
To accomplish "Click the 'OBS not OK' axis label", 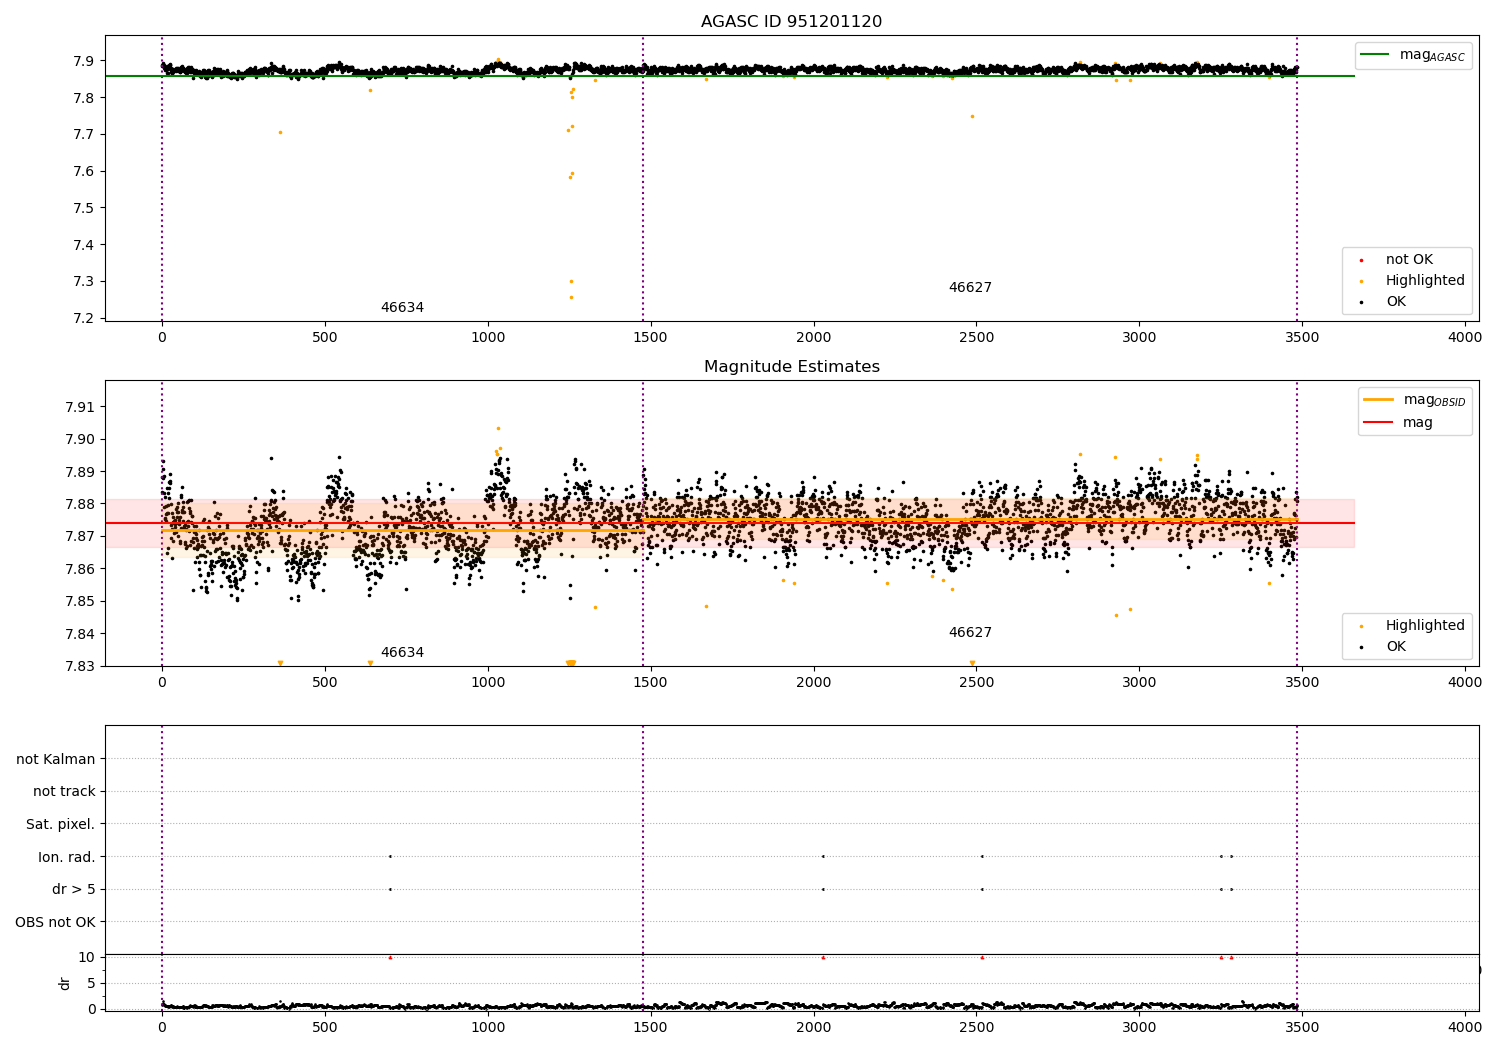I will (56, 922).
